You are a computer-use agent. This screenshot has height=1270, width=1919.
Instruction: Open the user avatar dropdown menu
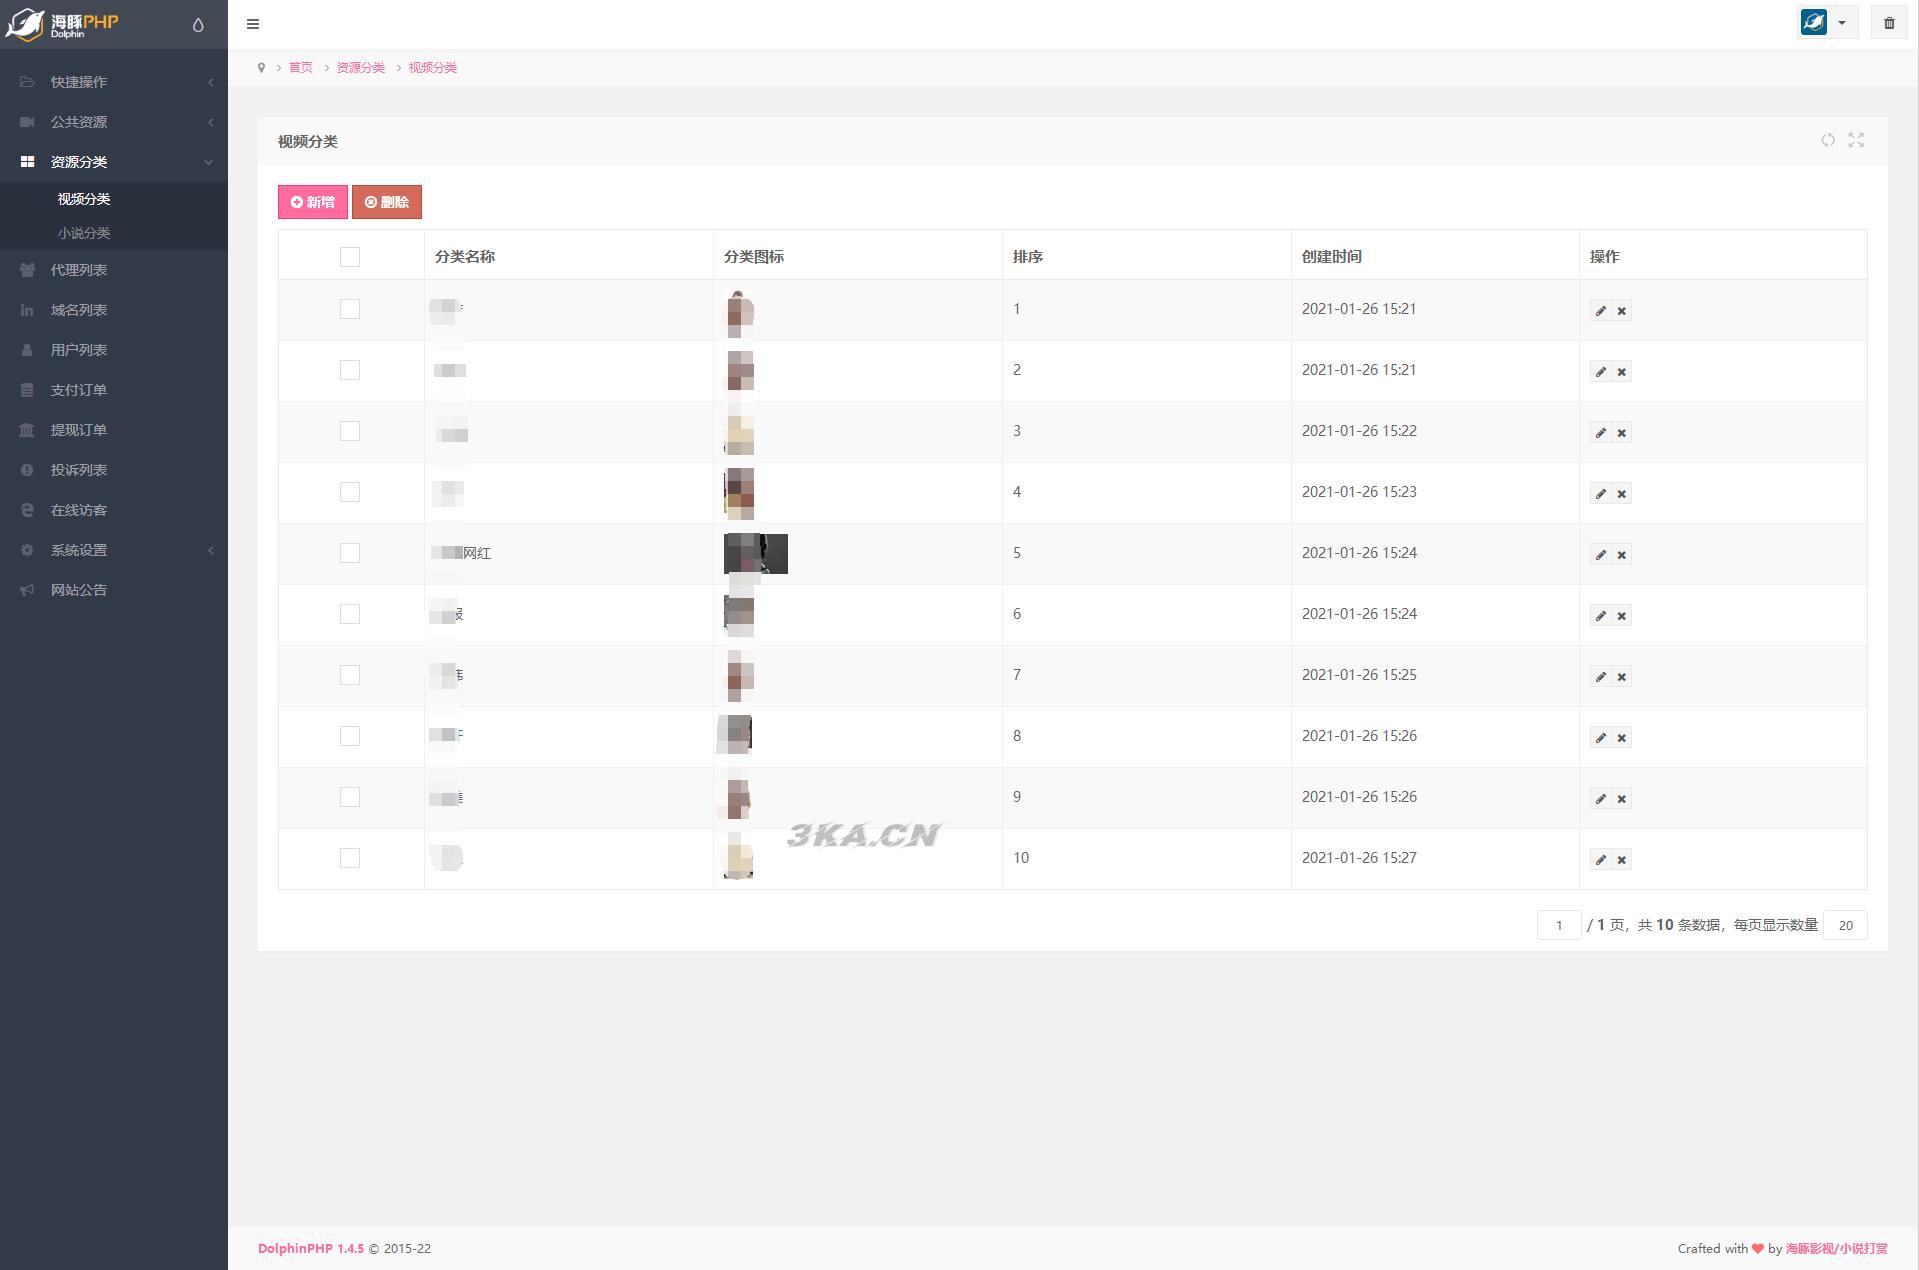pos(1826,23)
